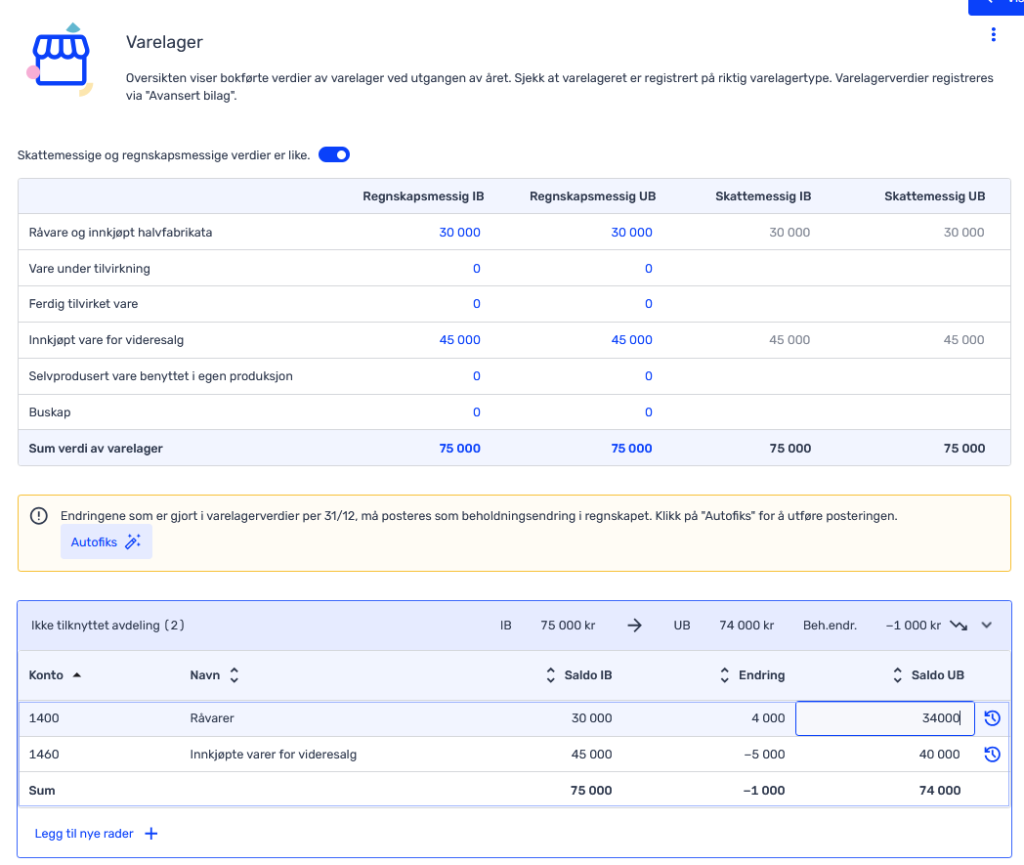Open the three-dot more options menu
1024x865 pixels.
[x=993, y=35]
